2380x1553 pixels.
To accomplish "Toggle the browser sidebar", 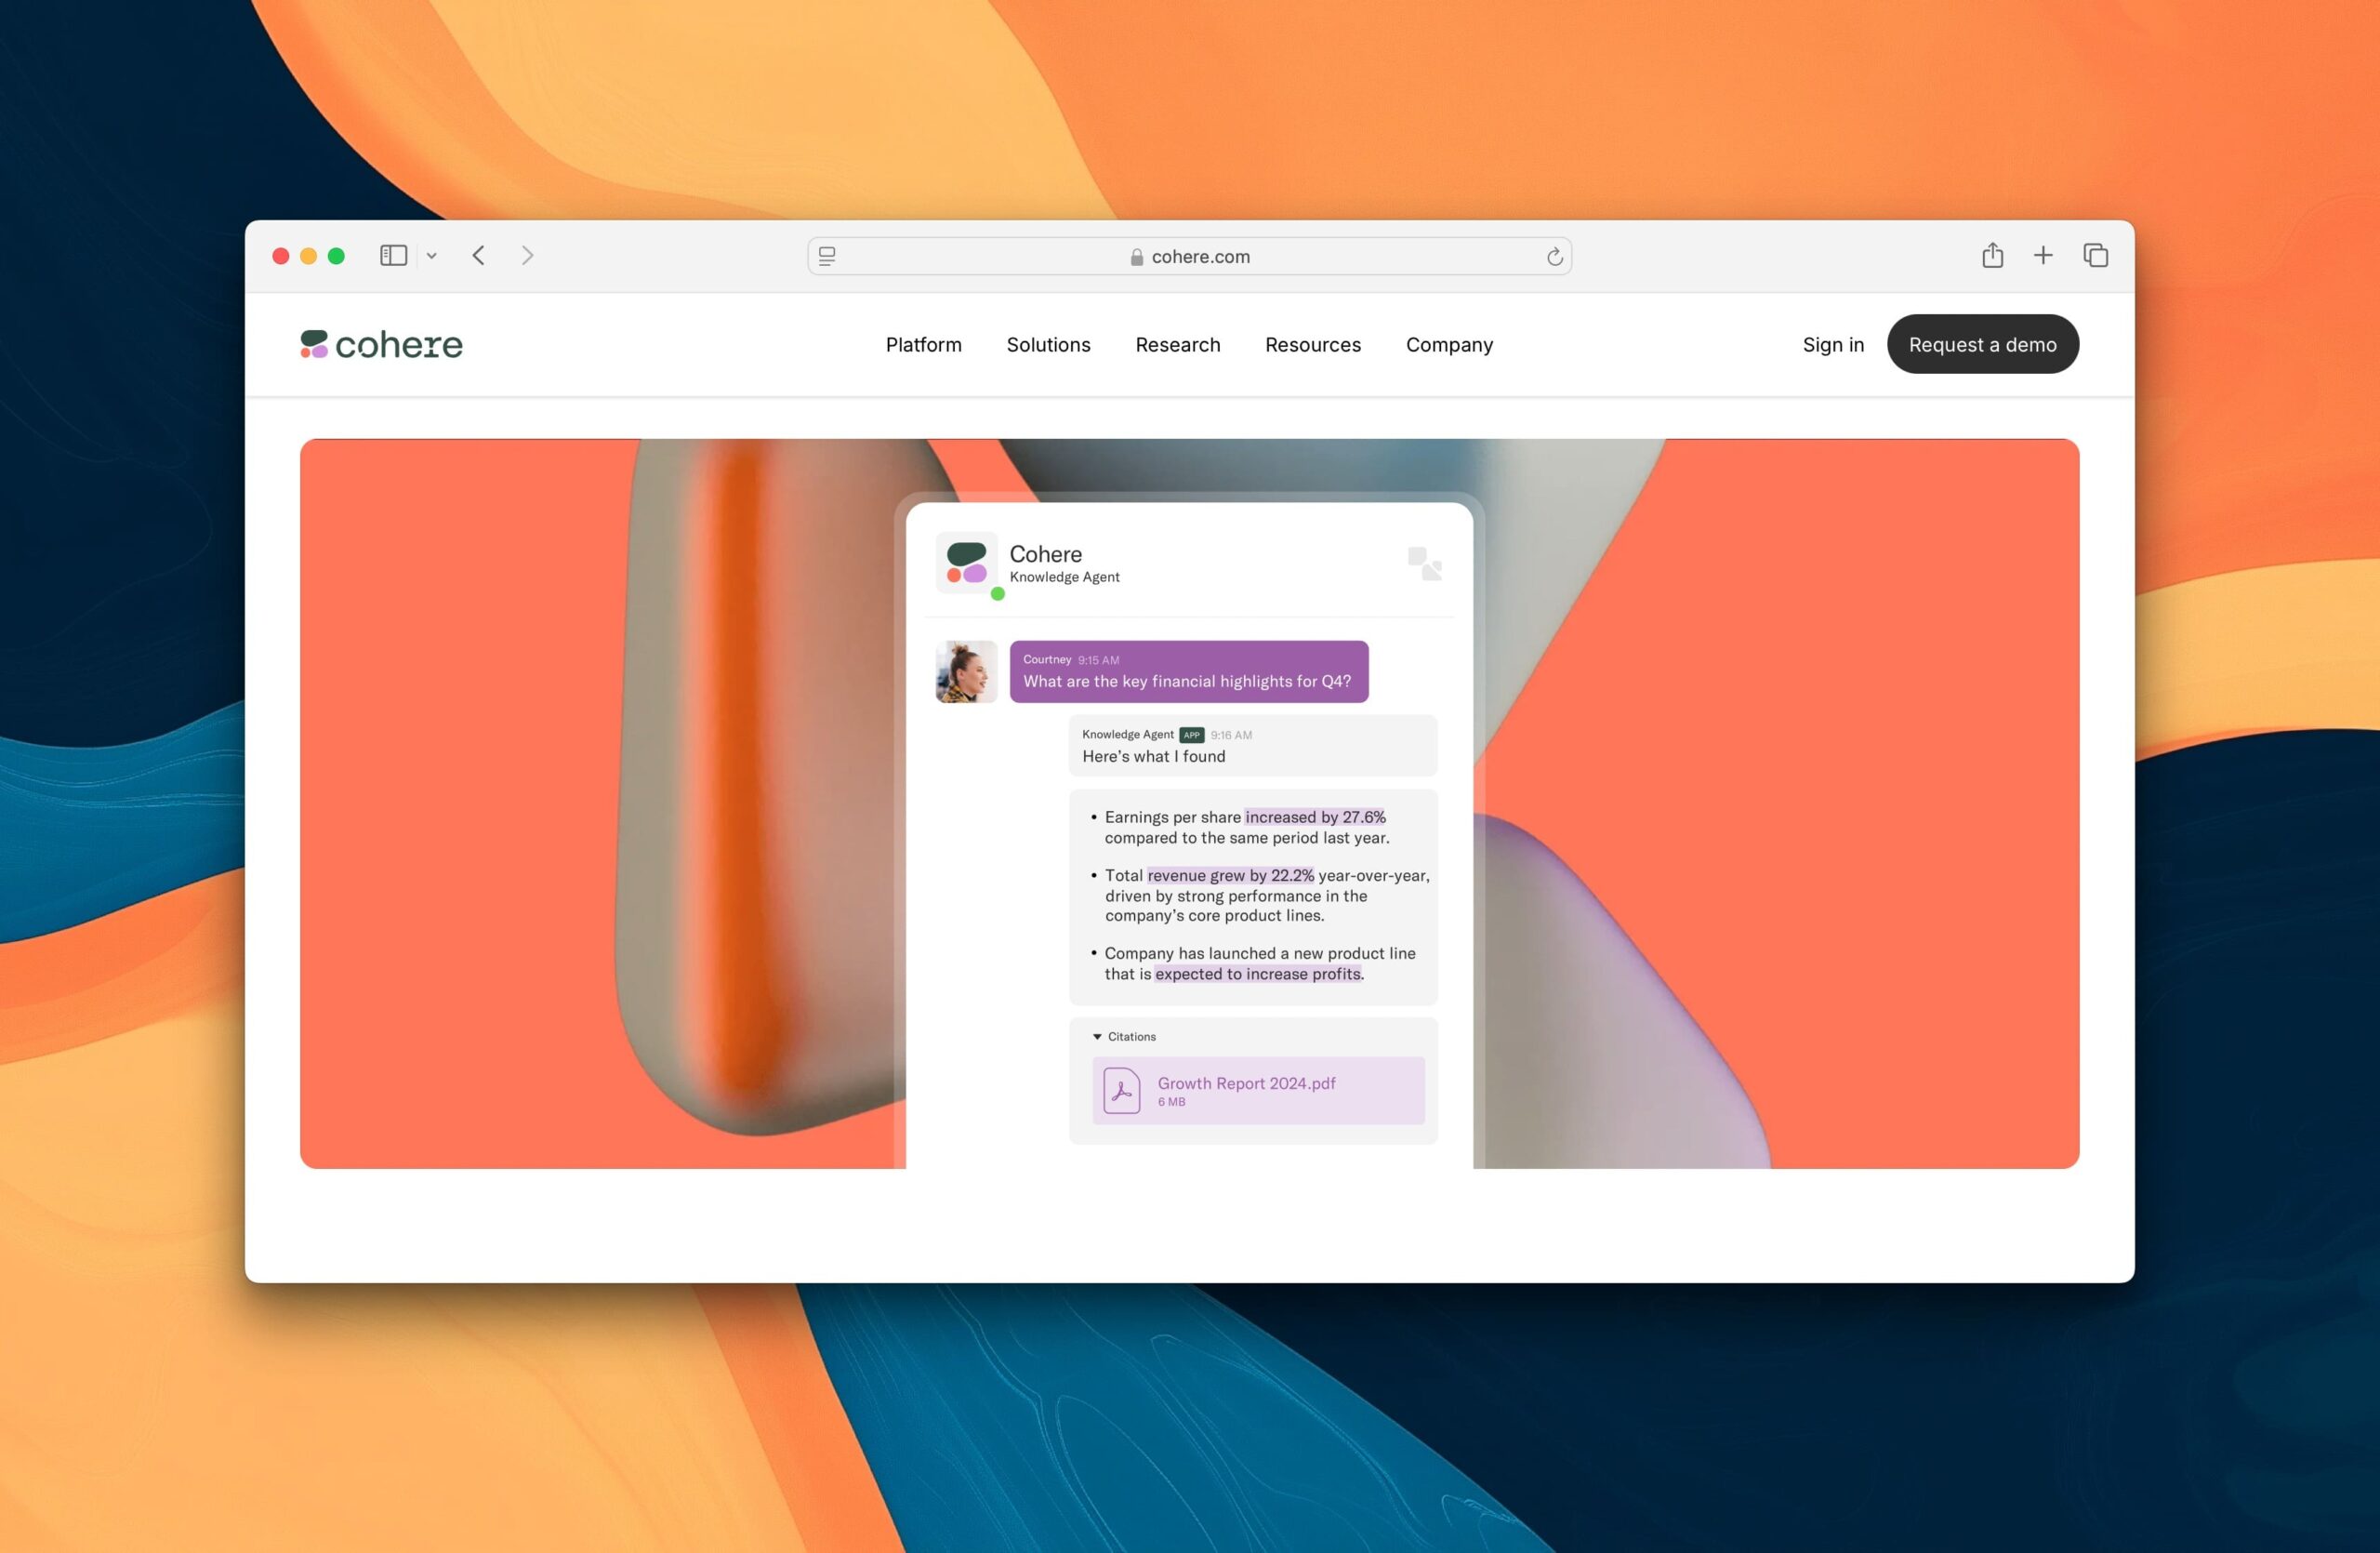I will pos(393,255).
